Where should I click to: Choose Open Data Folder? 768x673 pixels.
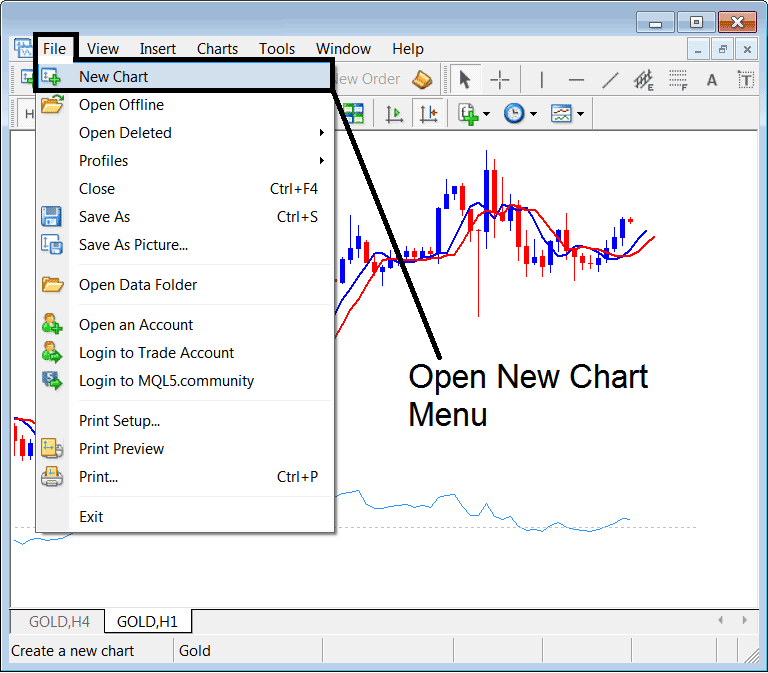185,285
